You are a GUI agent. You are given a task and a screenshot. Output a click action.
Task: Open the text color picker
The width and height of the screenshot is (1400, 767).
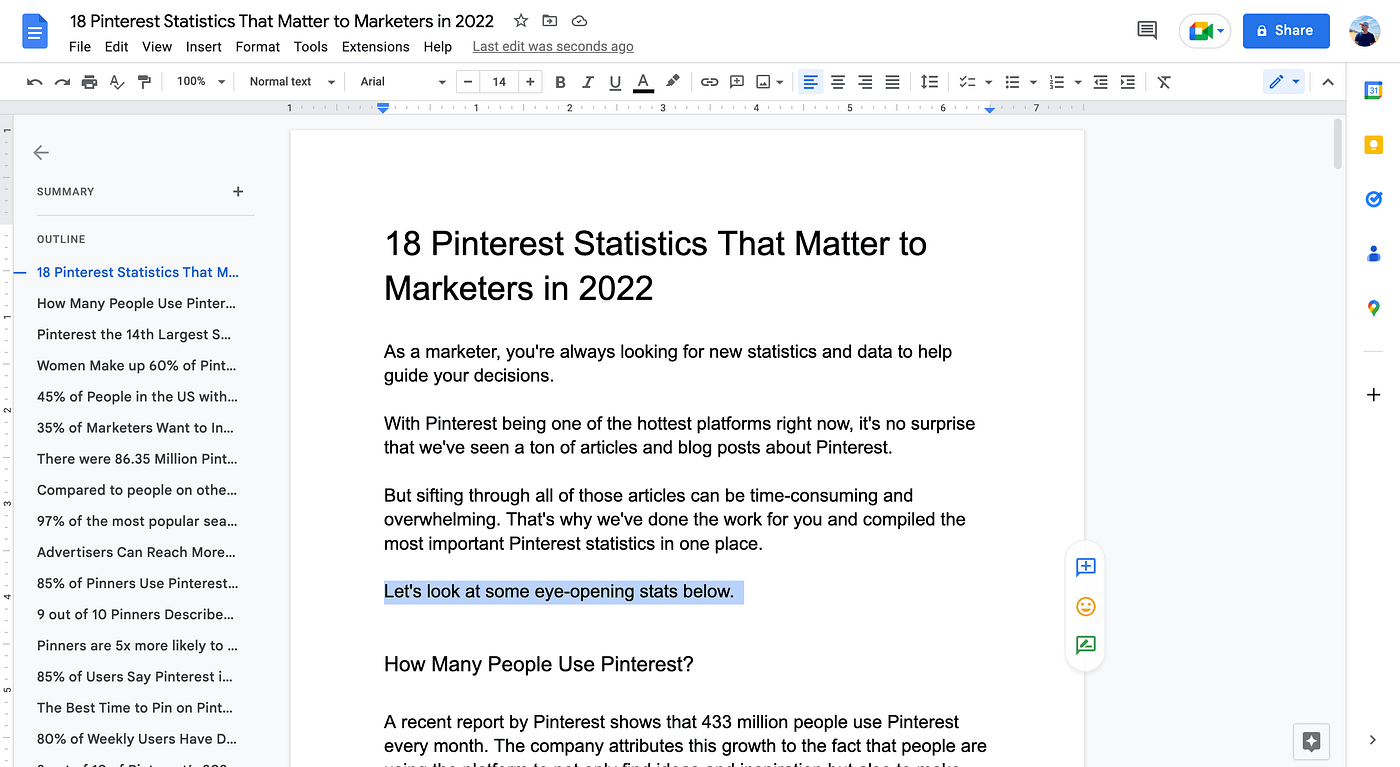[643, 82]
